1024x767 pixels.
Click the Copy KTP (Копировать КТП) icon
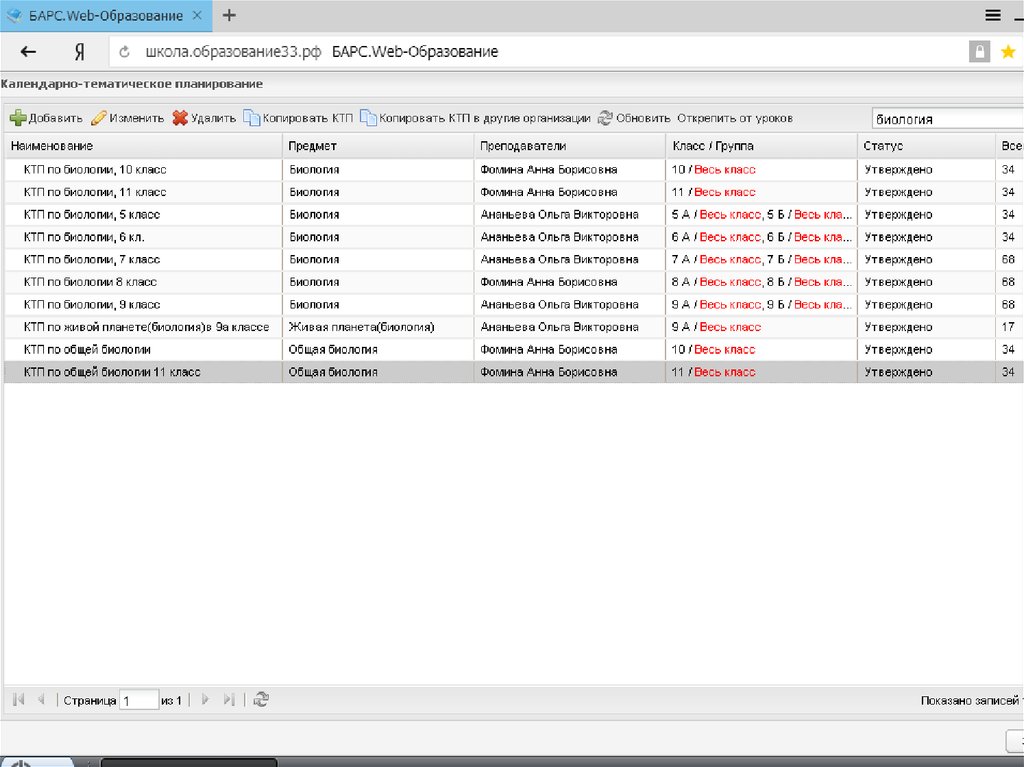coord(252,118)
